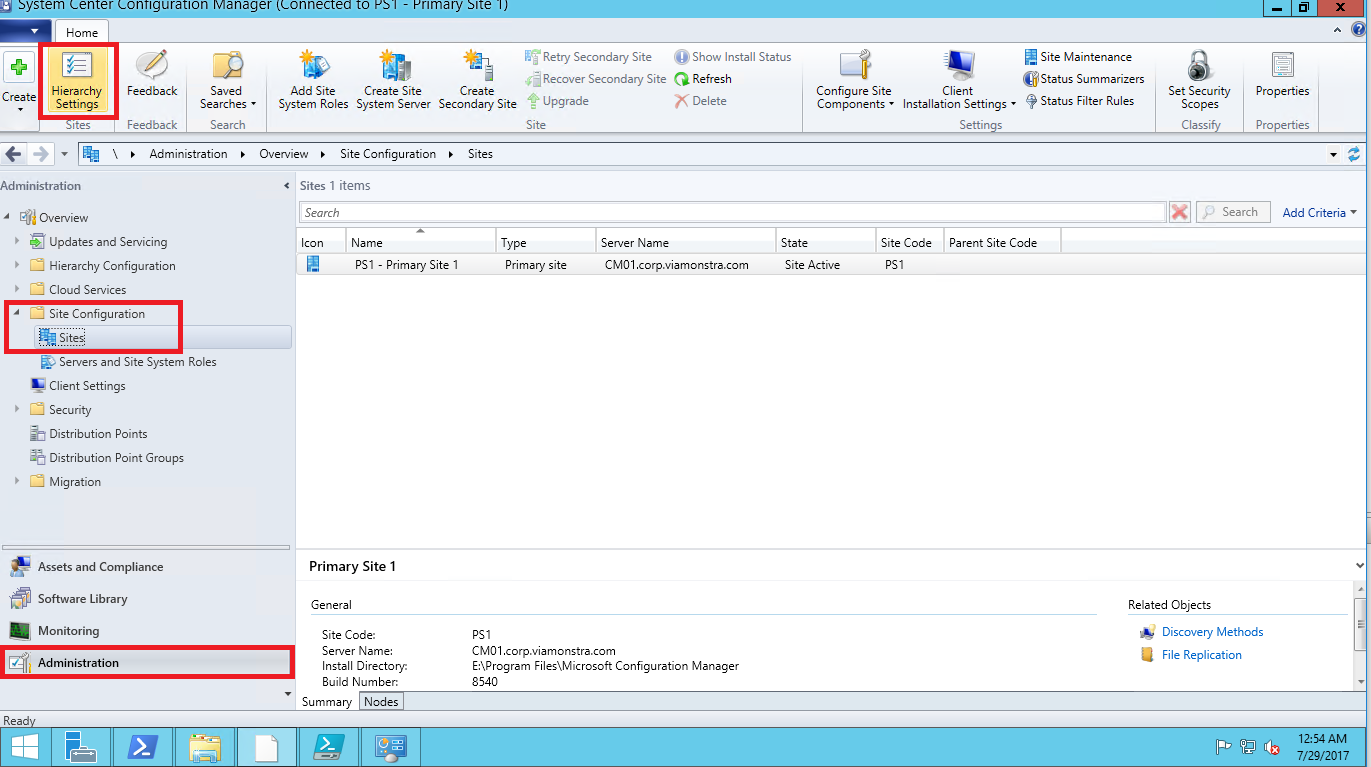Open Status Summarizers
The image size is (1371, 767).
click(1084, 79)
